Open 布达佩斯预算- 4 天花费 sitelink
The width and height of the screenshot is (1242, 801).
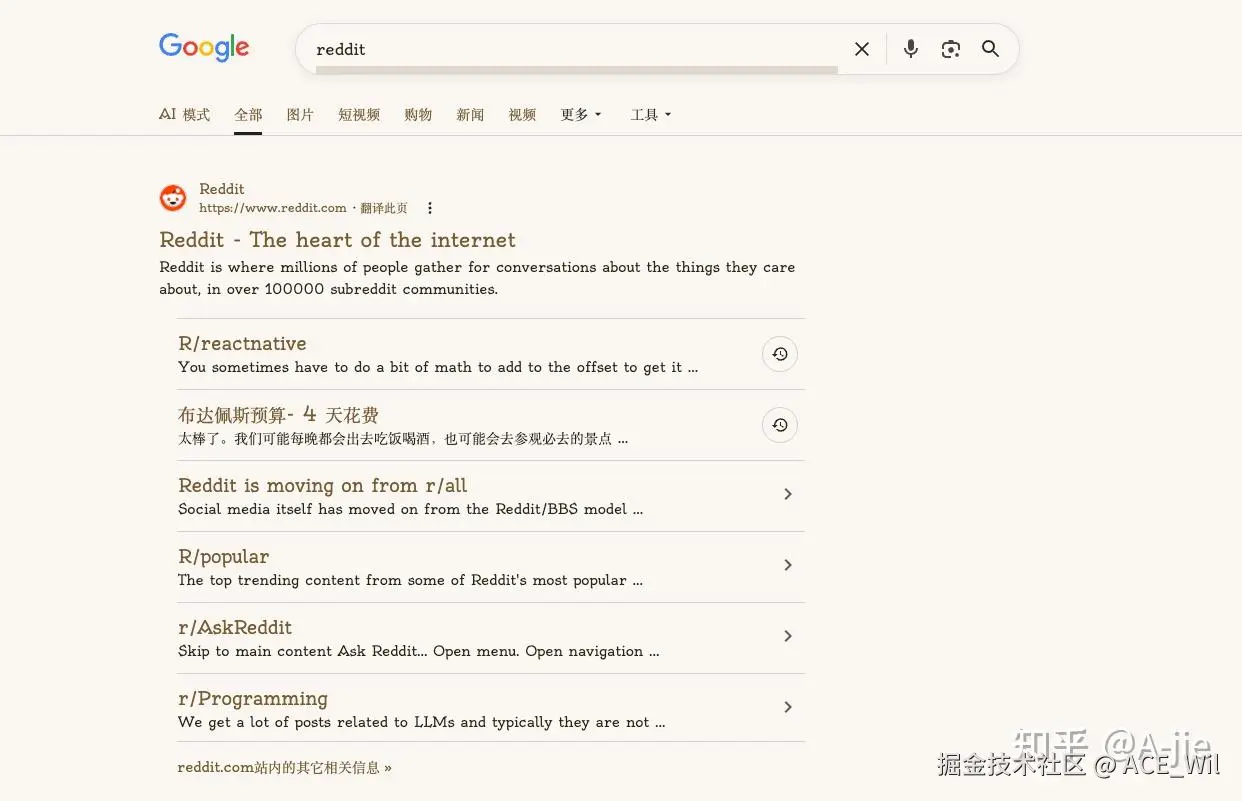(278, 414)
